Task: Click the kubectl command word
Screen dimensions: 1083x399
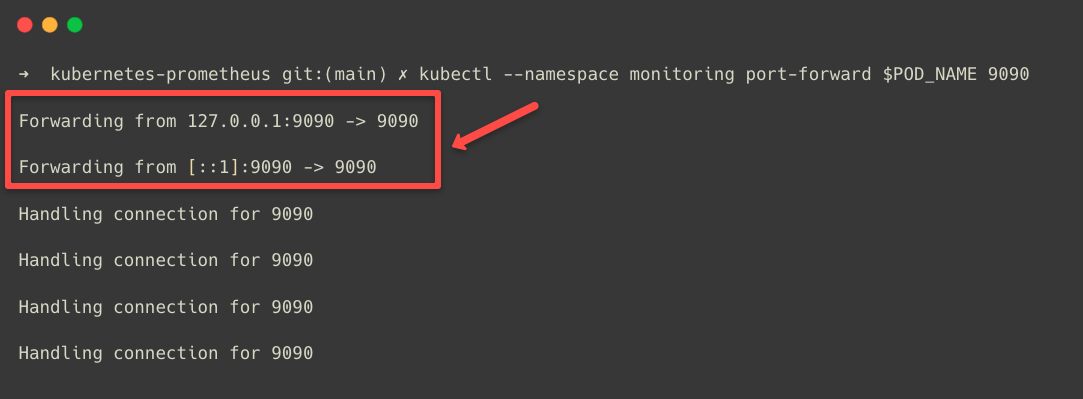Action: pos(456,75)
